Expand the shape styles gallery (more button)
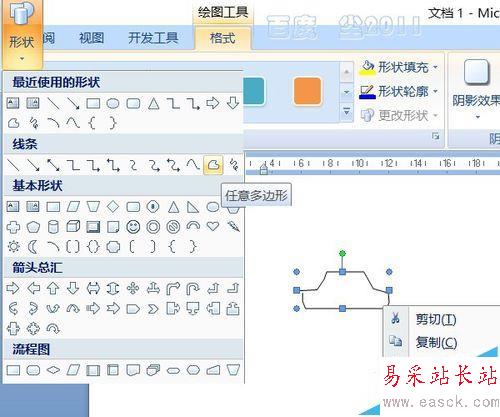Image resolution: width=500 pixels, height=417 pixels. [347, 113]
